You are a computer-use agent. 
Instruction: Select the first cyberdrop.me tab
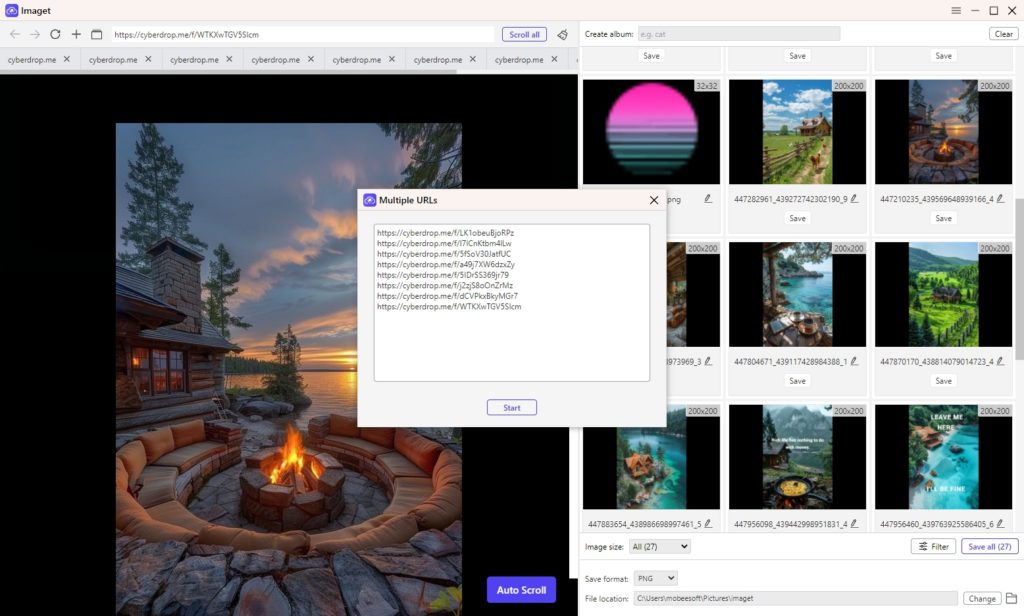31,60
